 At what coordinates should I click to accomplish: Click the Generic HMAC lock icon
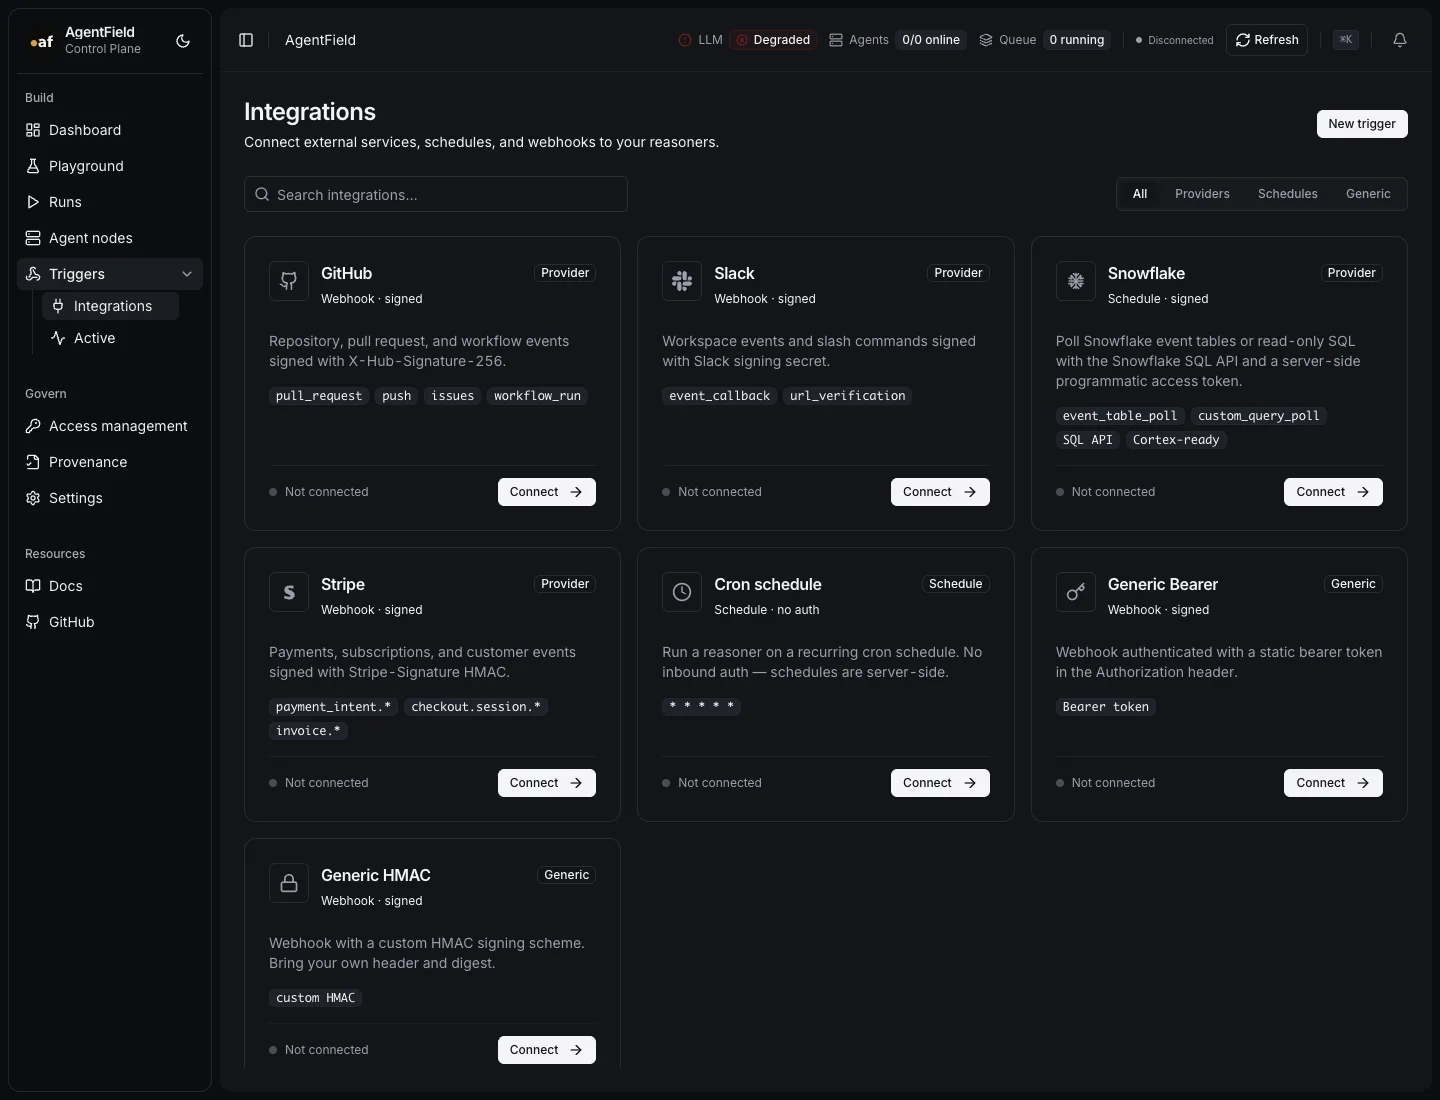coord(289,883)
